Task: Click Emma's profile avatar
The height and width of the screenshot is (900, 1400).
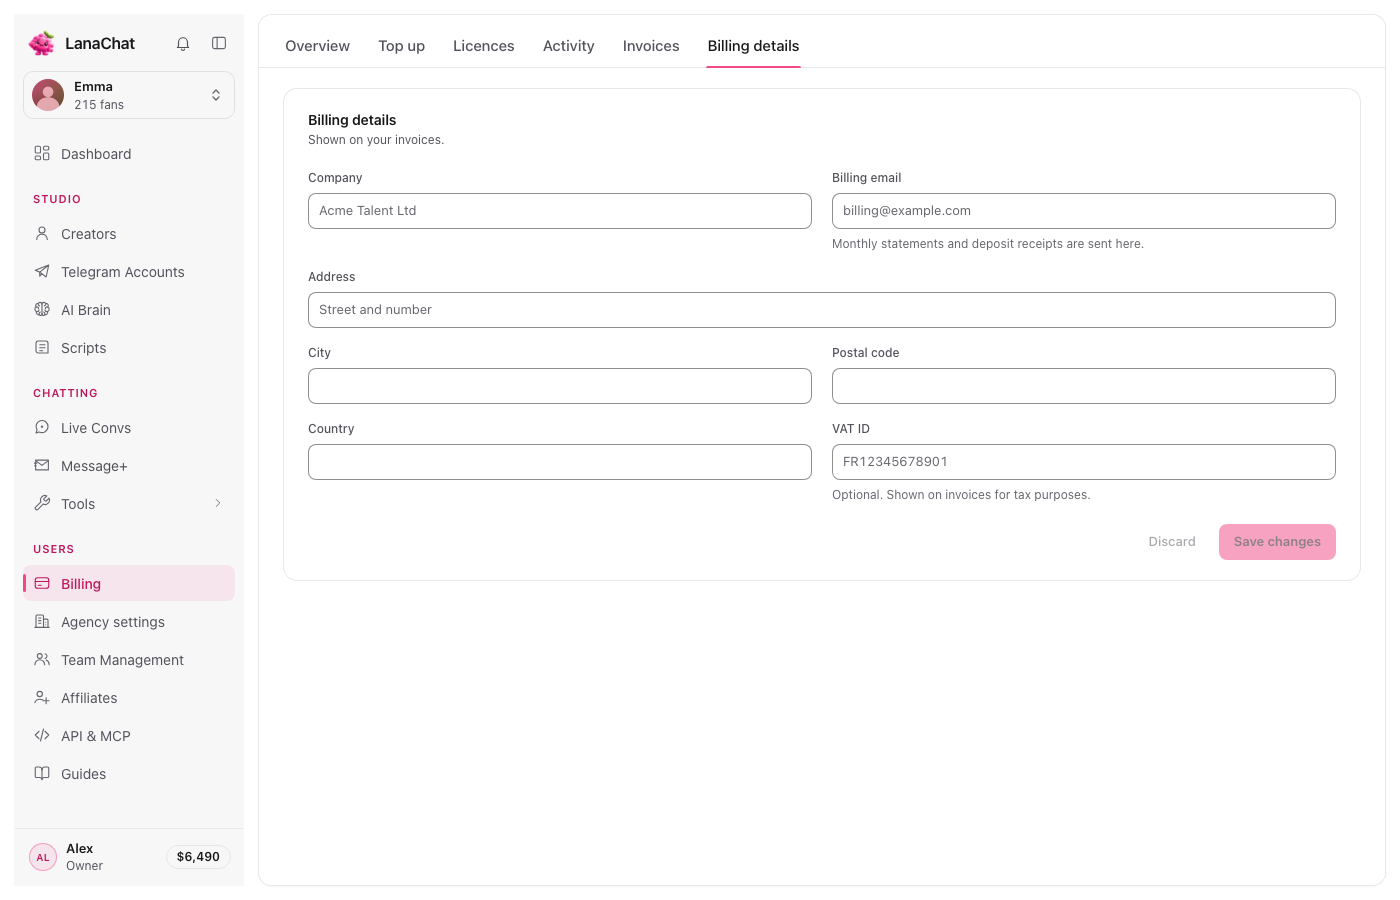Action: (48, 95)
